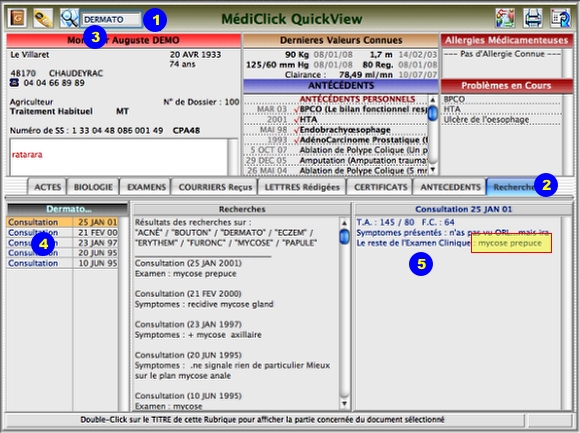Viewport: 580px width, 433px height.
Task: Select the Consultation 21 FEV 00 row
Action: tap(63, 233)
